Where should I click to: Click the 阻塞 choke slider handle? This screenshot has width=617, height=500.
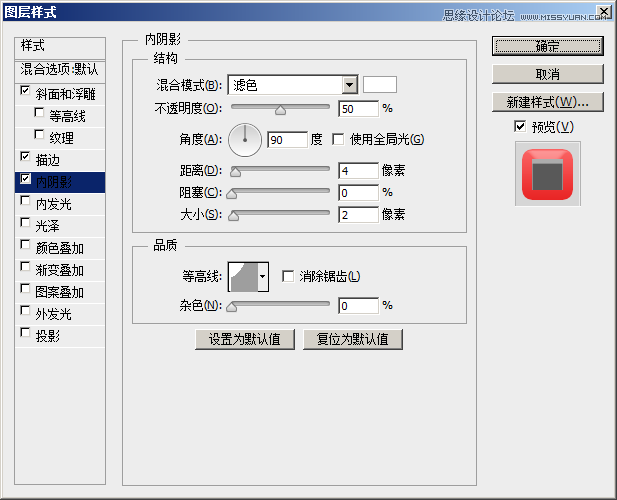[x=232, y=194]
